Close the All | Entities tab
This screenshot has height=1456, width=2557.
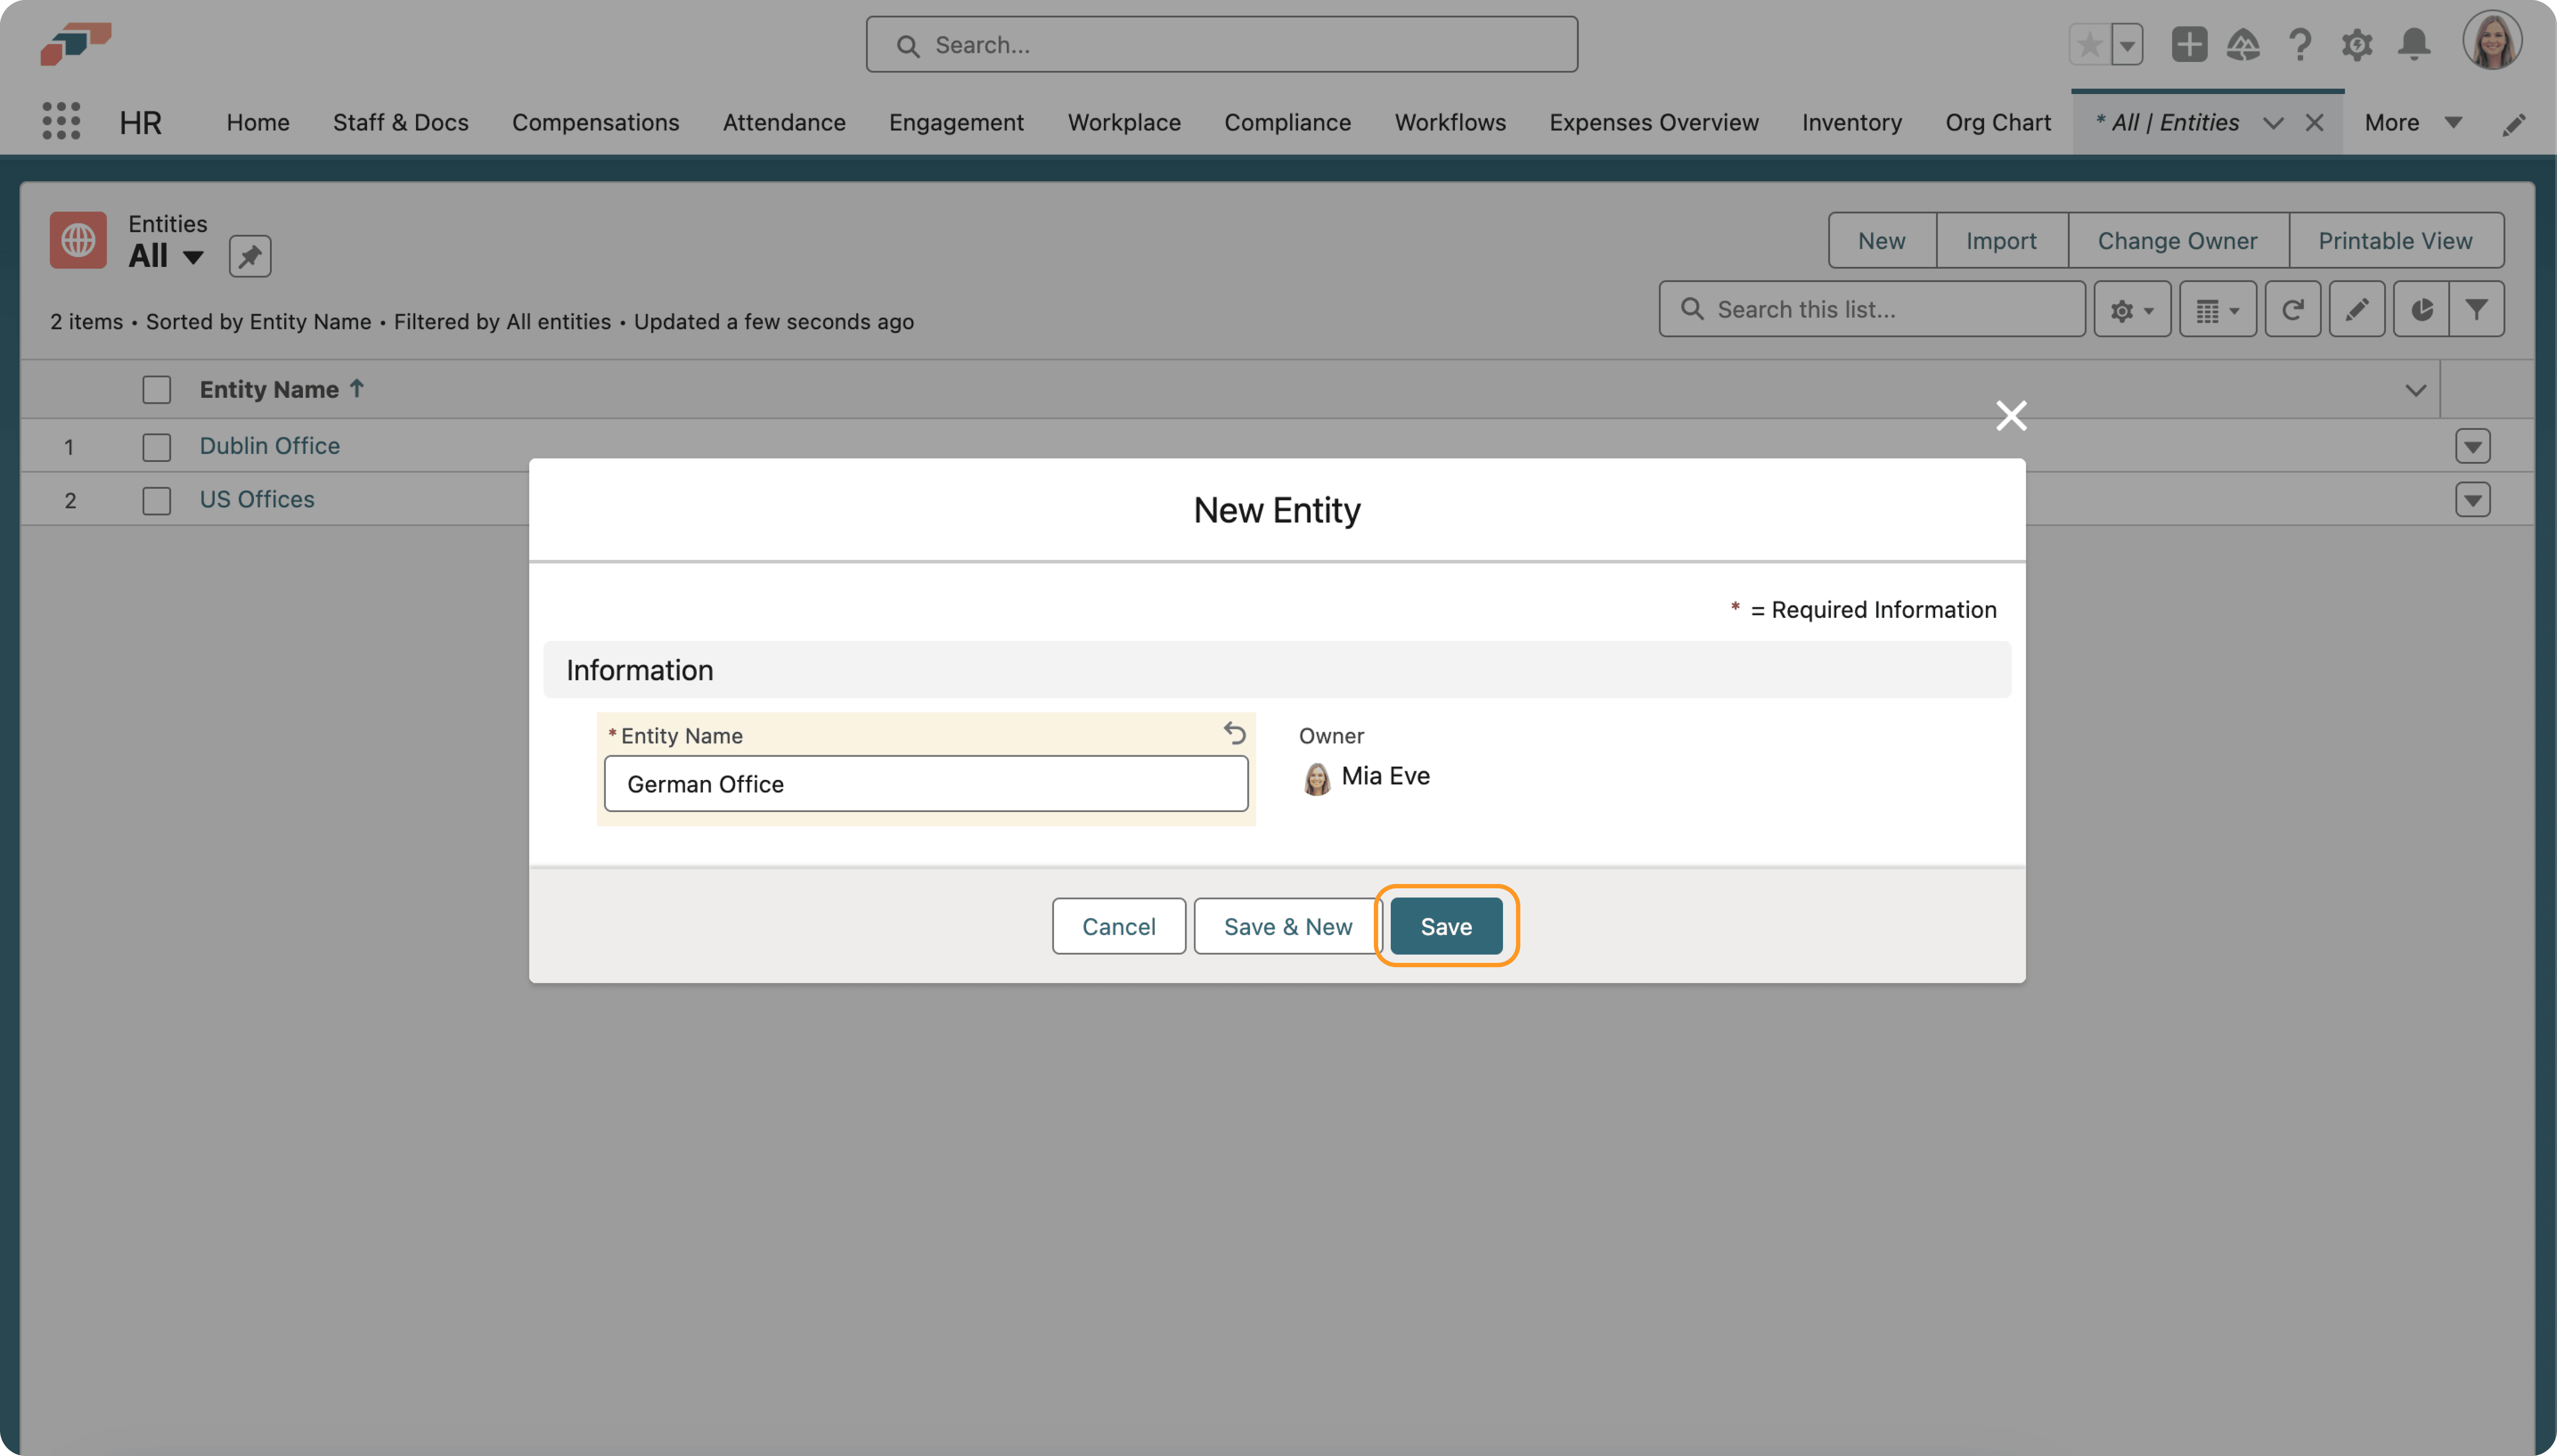(x=2313, y=123)
